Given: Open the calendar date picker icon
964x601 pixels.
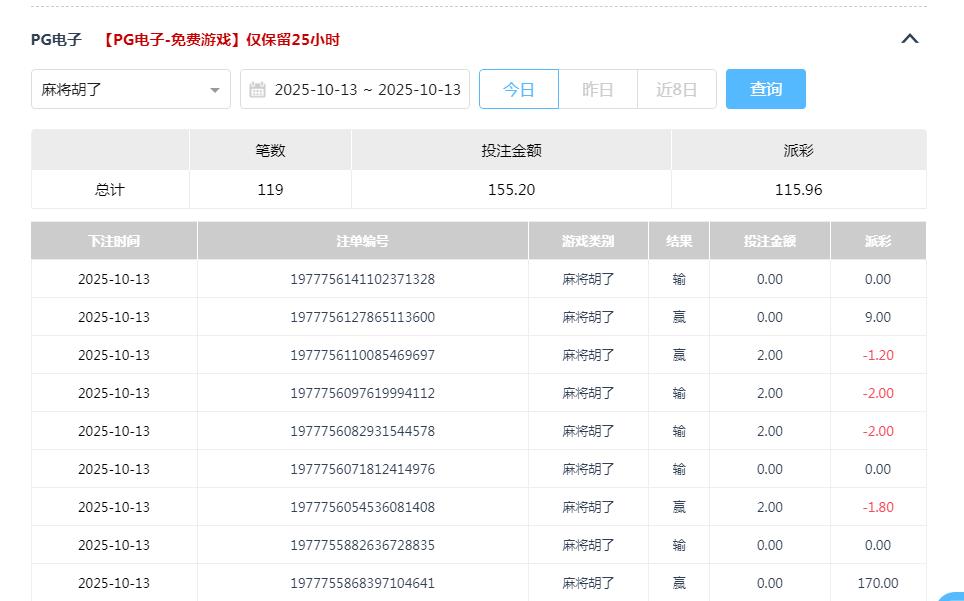Looking at the screenshot, I should pyautogui.click(x=259, y=89).
